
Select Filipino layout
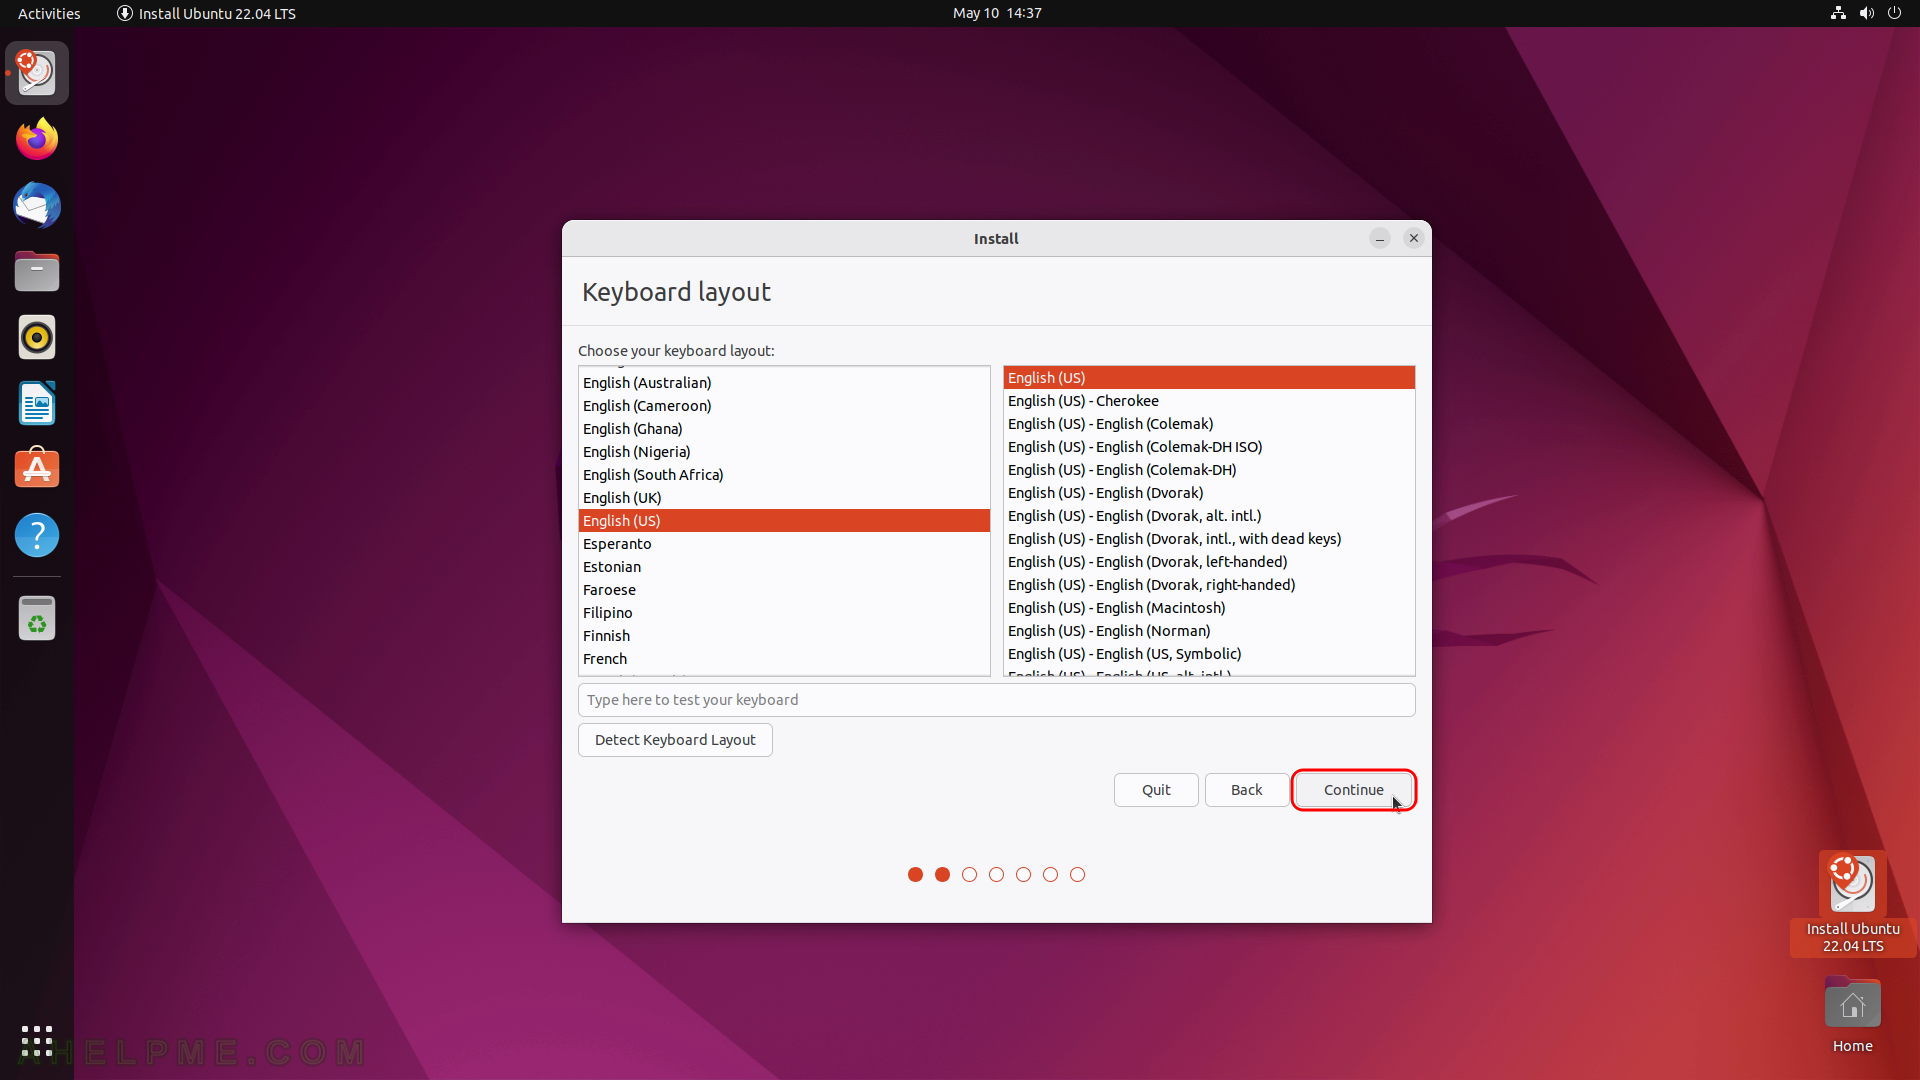pos(784,613)
